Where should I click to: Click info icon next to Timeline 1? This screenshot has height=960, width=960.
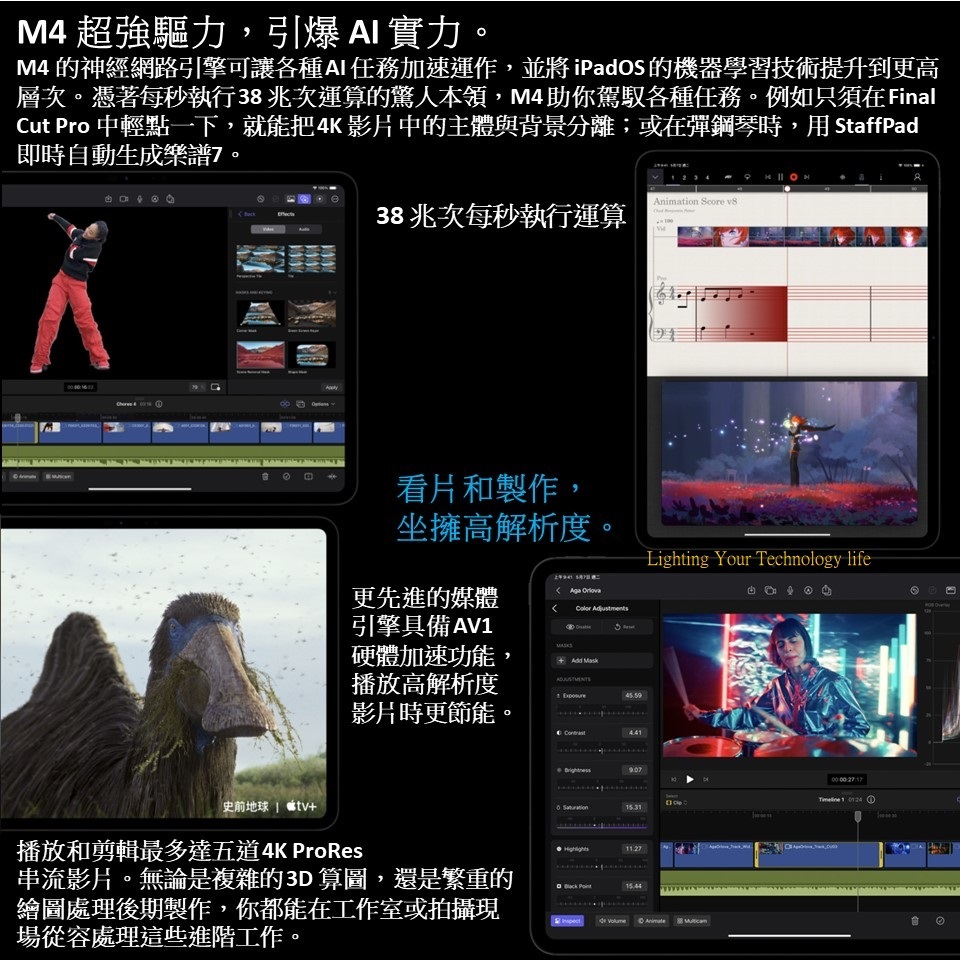click(x=871, y=800)
